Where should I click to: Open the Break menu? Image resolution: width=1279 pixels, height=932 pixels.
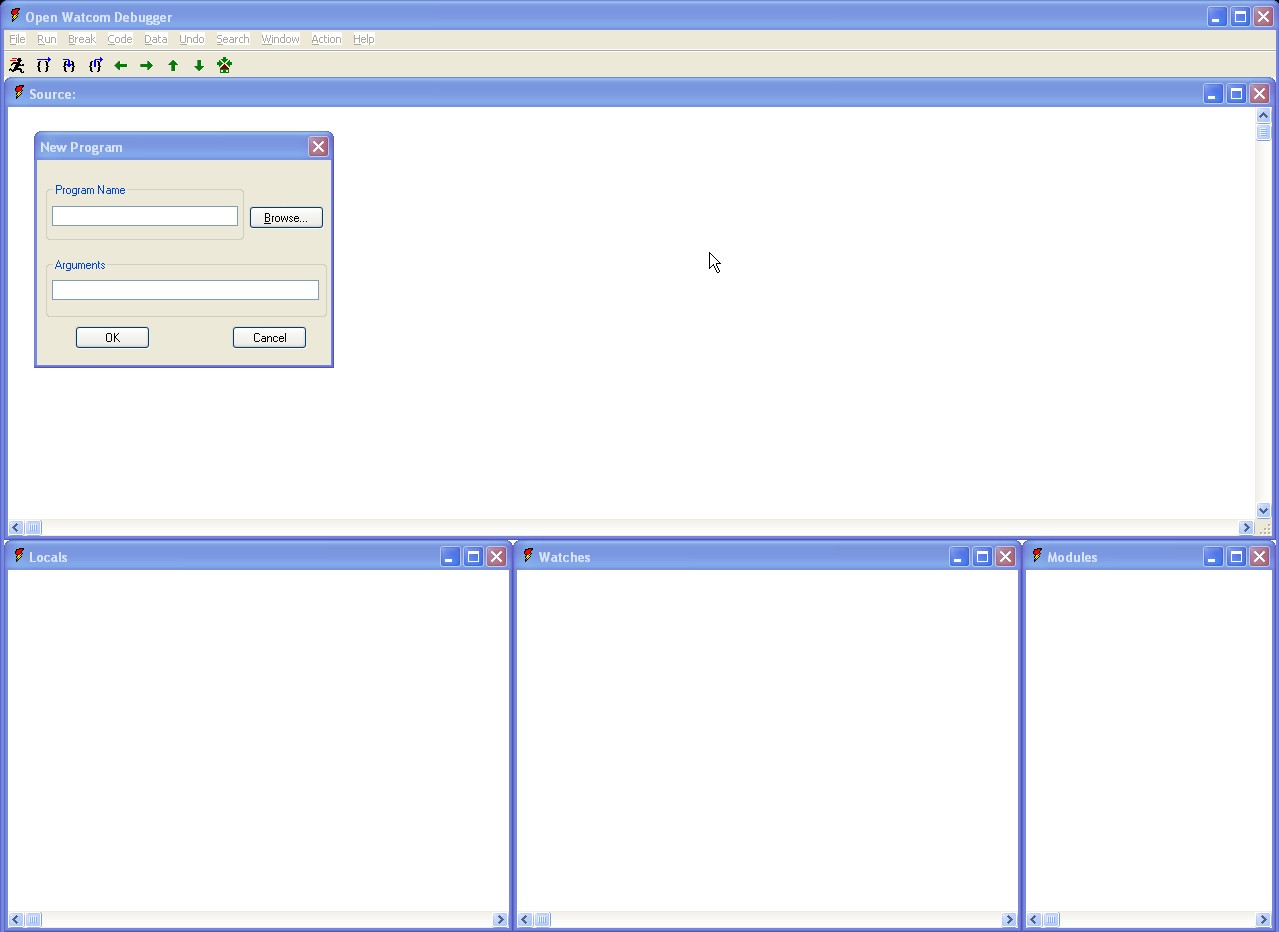(82, 39)
